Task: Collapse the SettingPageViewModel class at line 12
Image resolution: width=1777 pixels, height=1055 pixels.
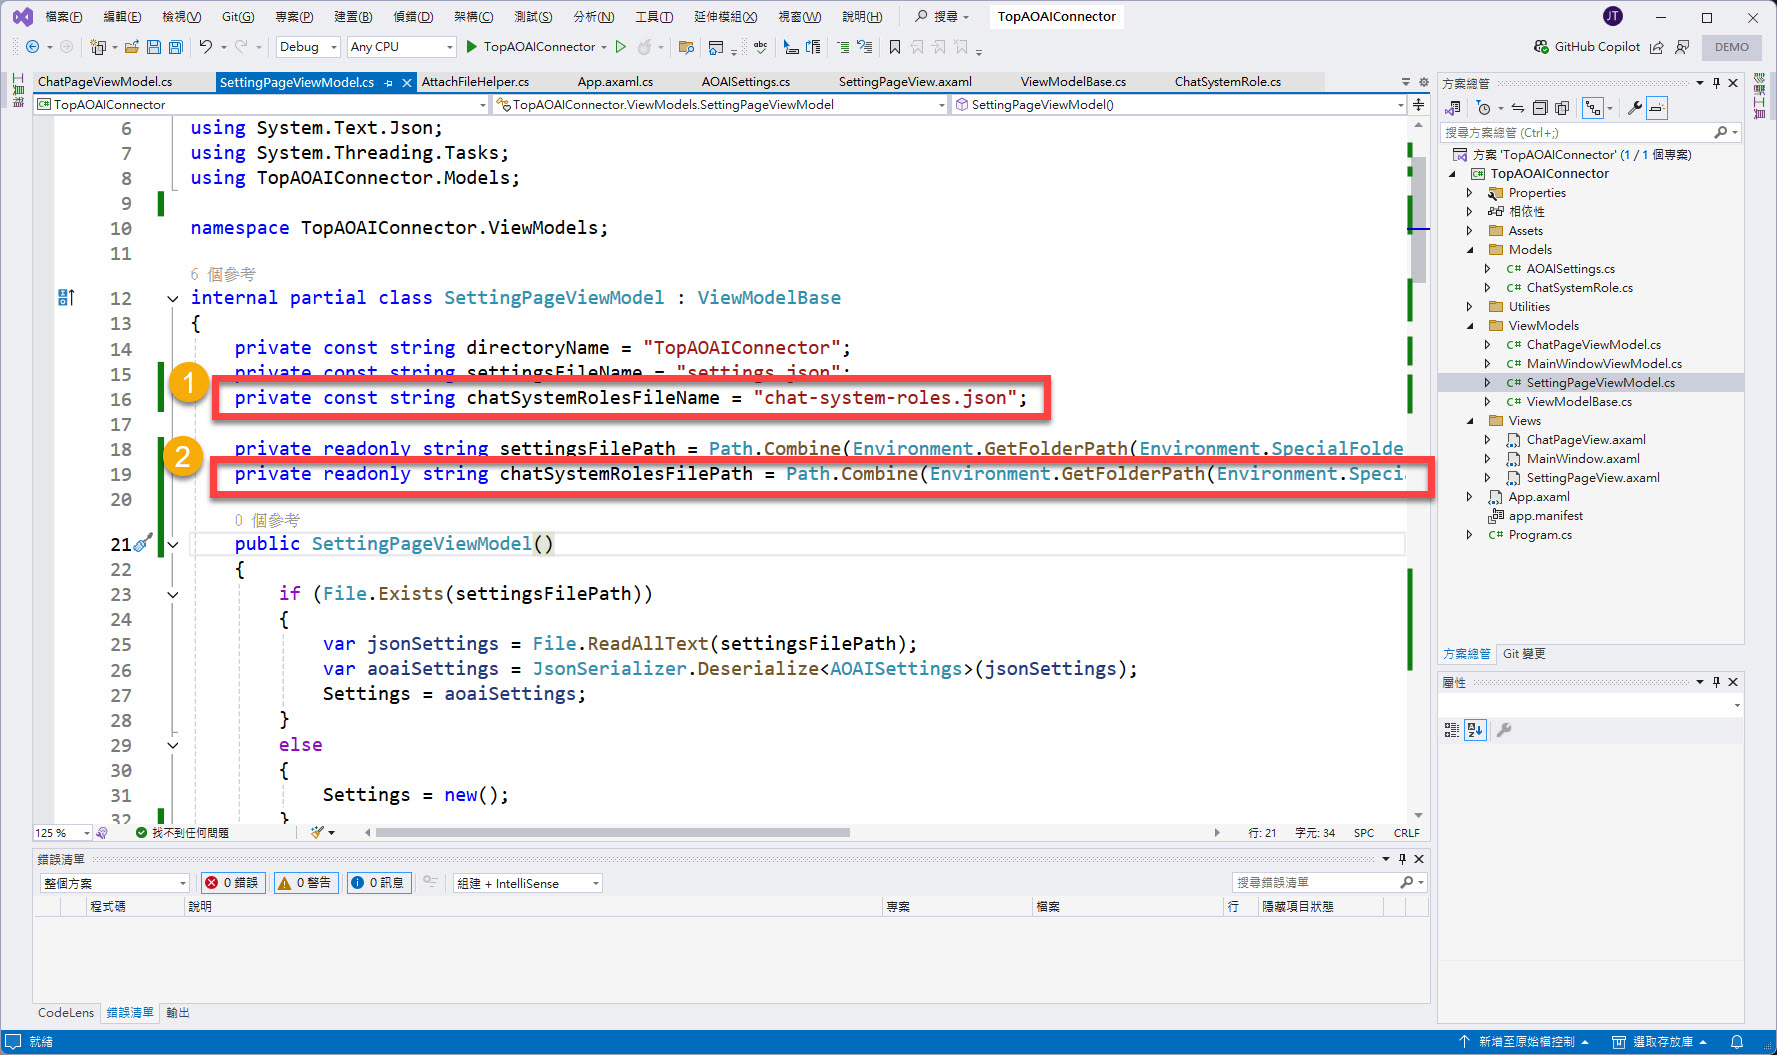Action: 173,298
